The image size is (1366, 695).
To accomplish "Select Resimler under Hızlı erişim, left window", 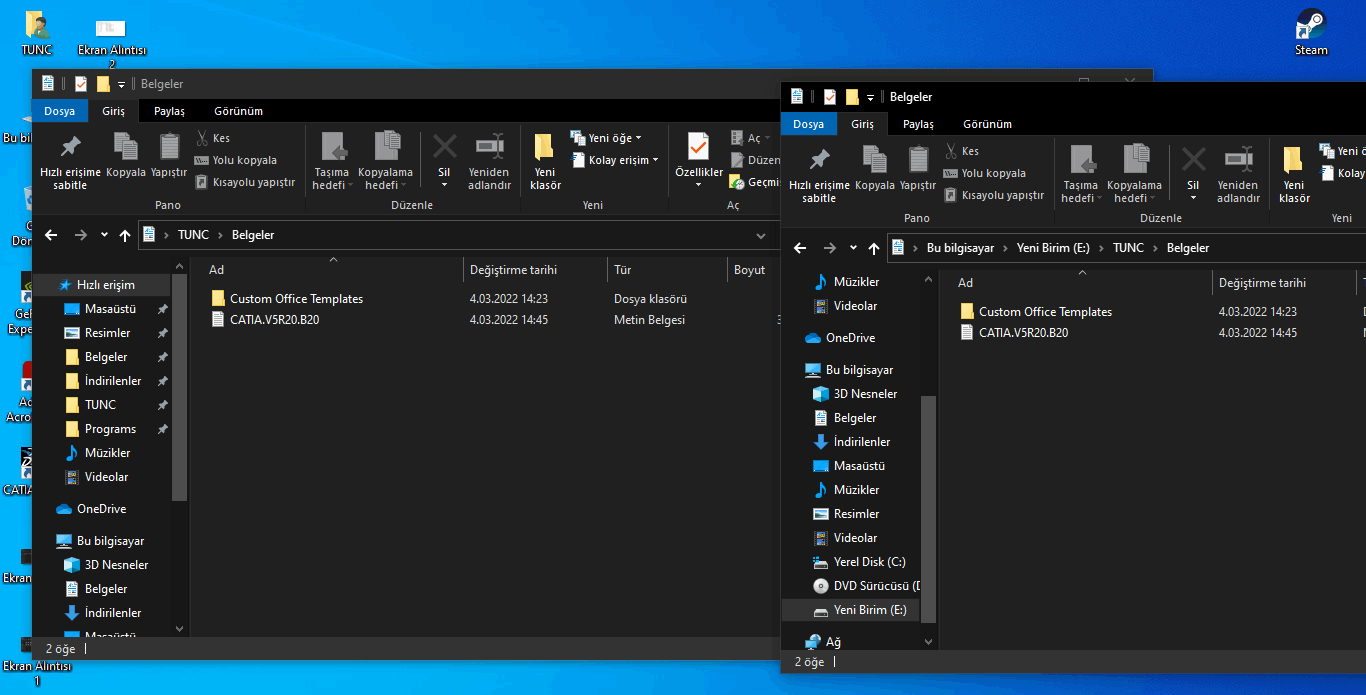I will click(x=107, y=333).
